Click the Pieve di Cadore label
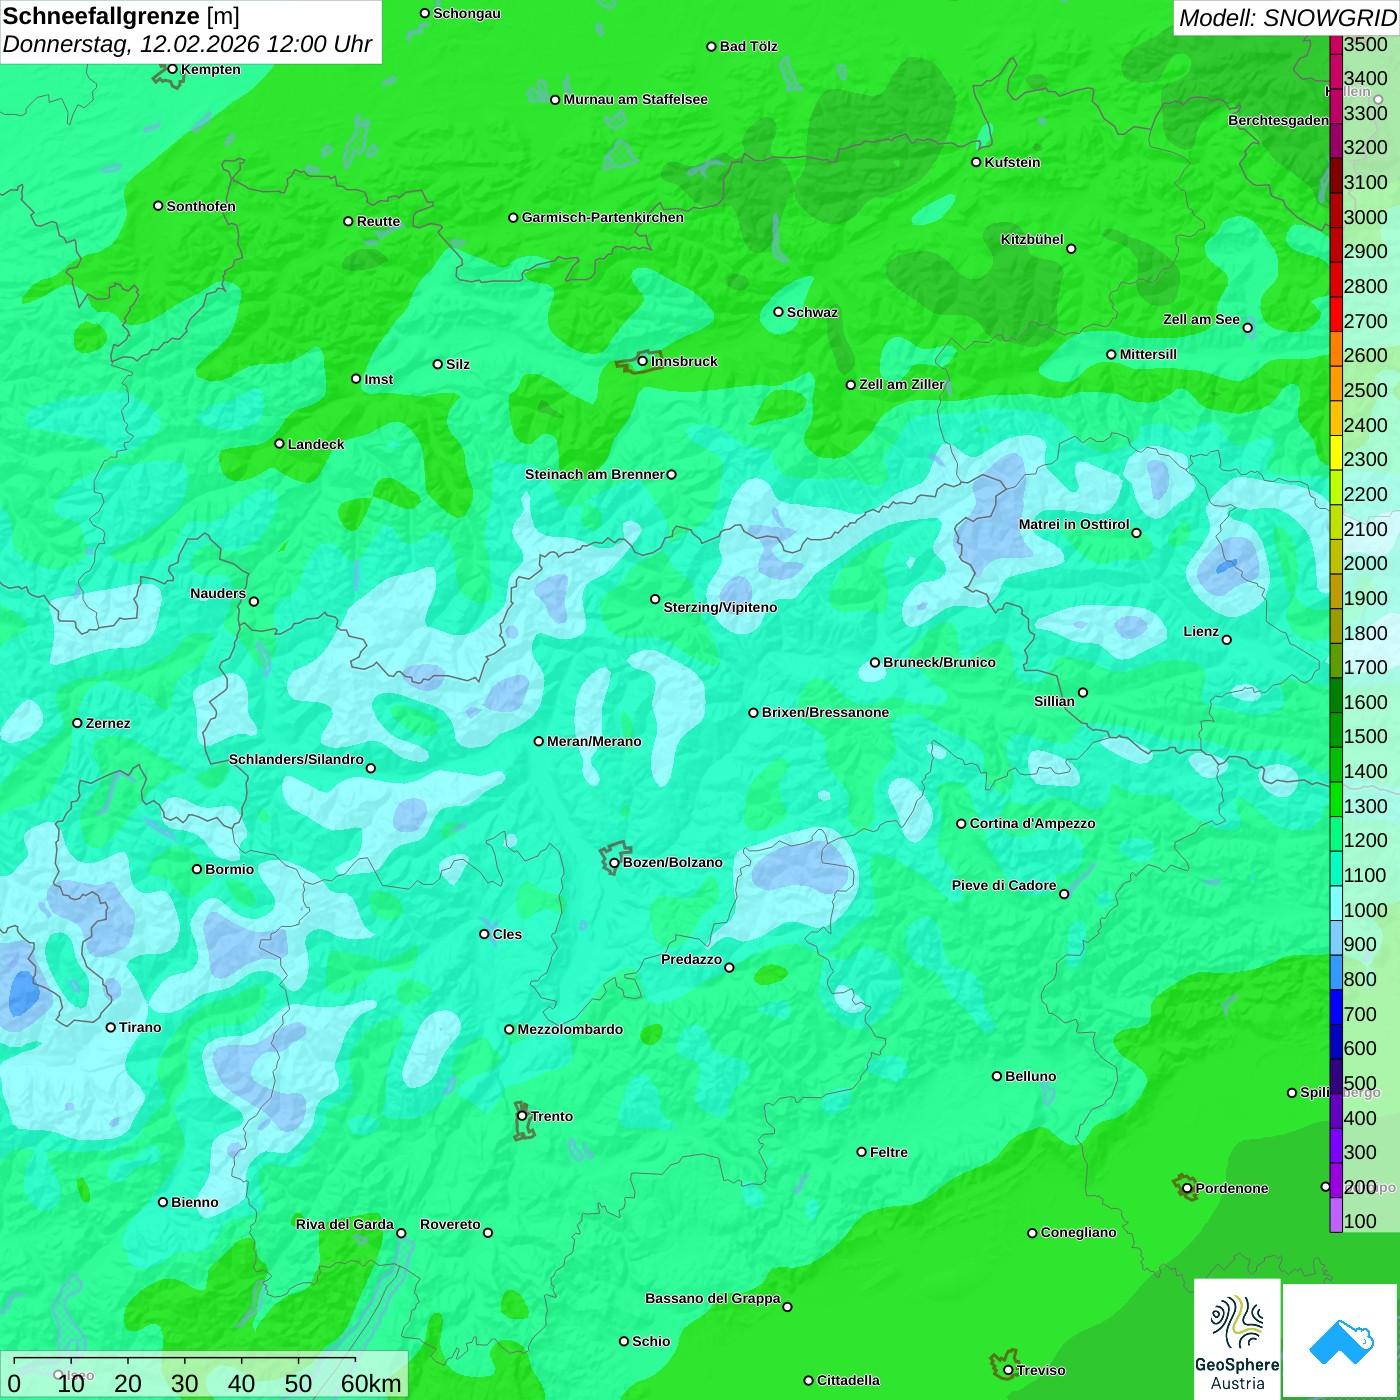 1004,885
